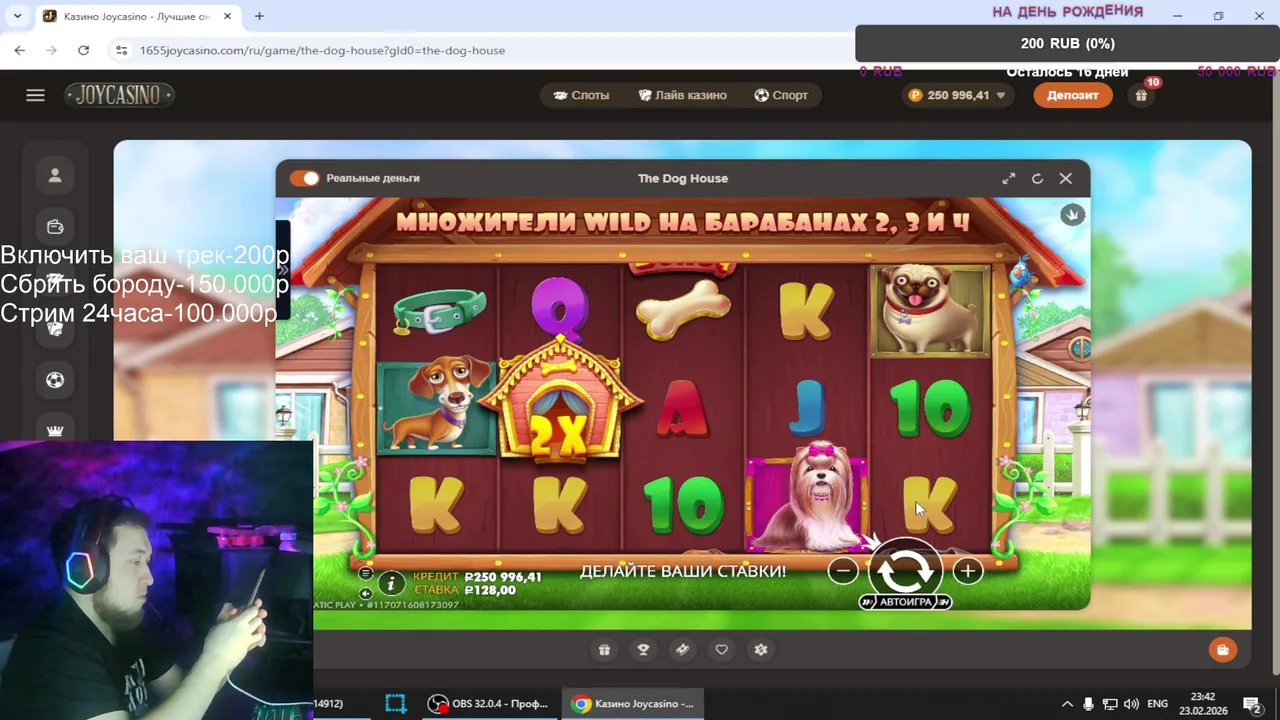Viewport: 1280px width, 720px height.
Task: Open the gear settings icon below game
Action: 761,650
